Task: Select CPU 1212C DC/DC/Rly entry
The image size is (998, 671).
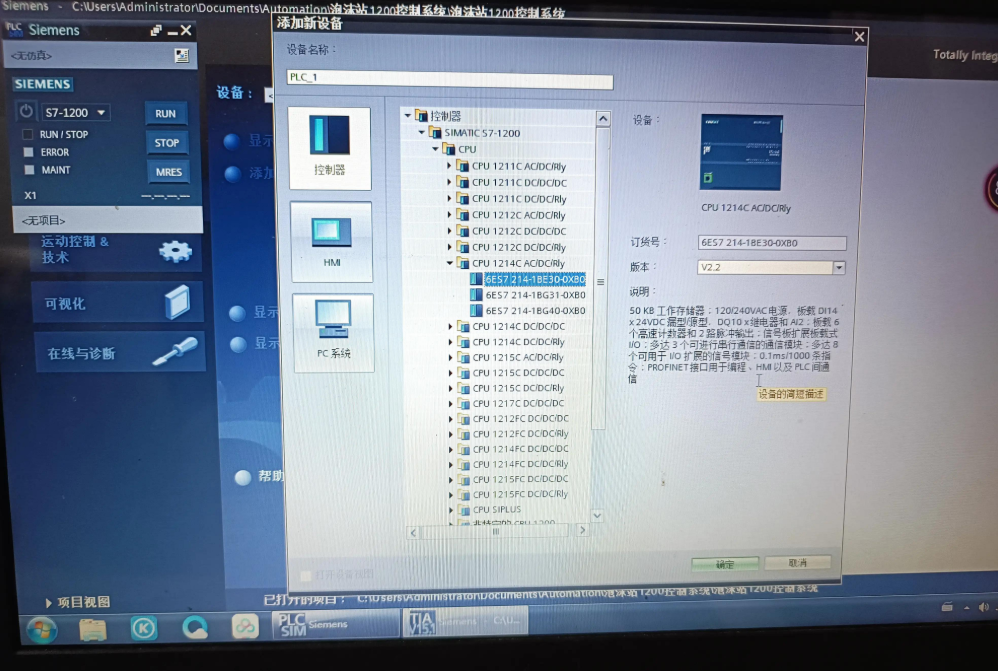Action: click(x=519, y=247)
